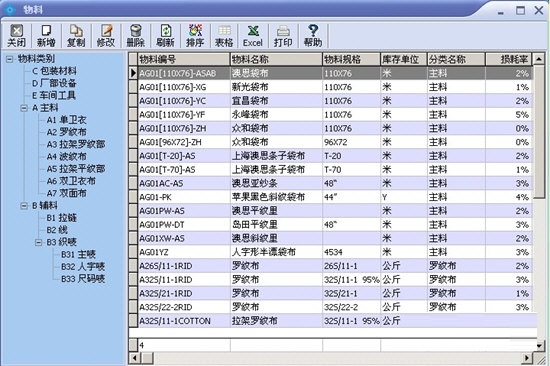Select A2 罗纹布 category
550x366 pixels.
pyautogui.click(x=66, y=132)
